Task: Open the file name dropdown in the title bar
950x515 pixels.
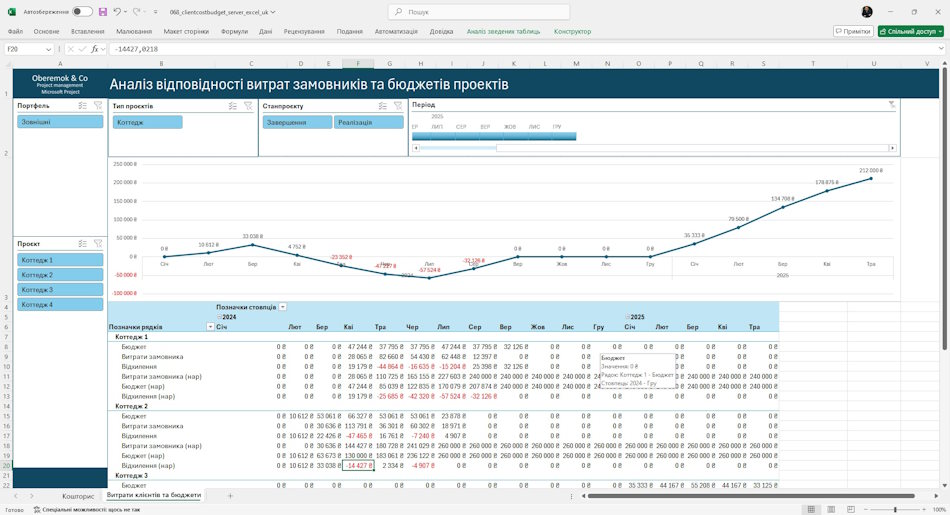Action: (273, 12)
